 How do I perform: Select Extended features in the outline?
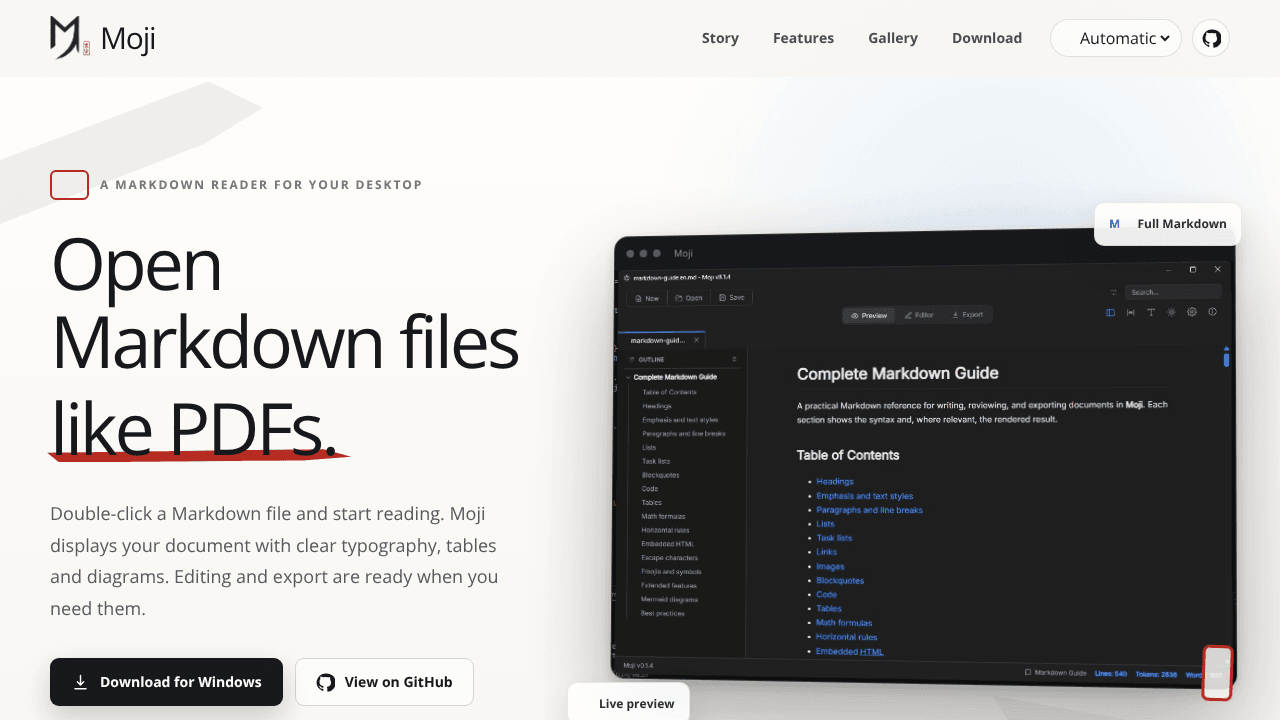[x=668, y=586]
